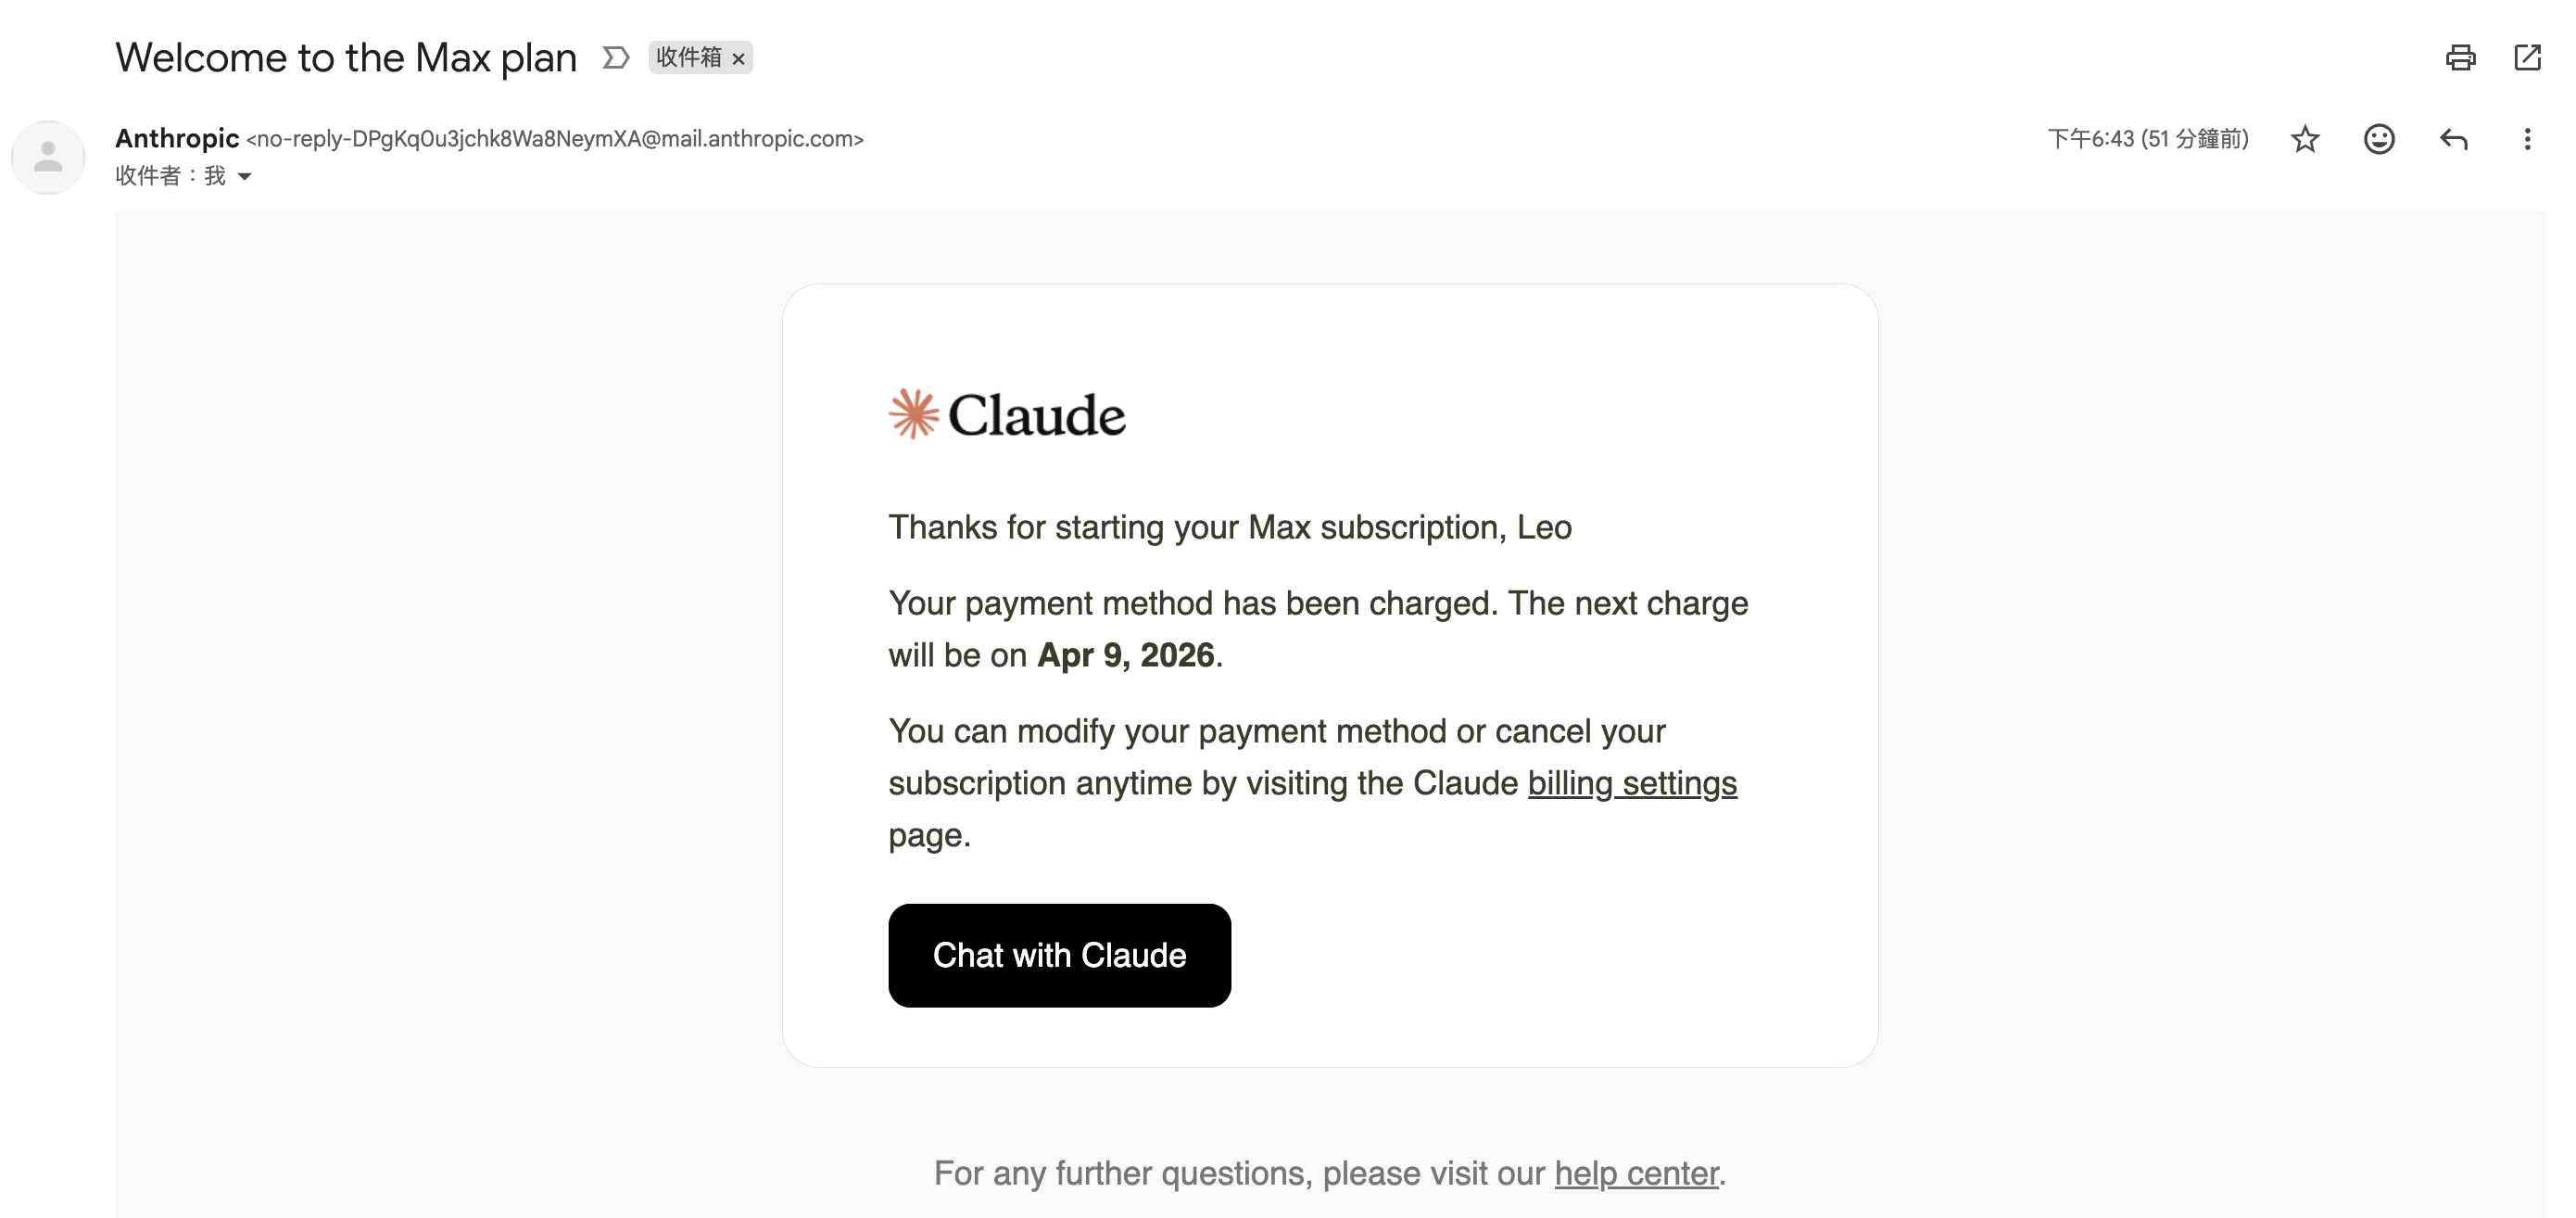Click the sender name Anthropic

tap(177, 138)
